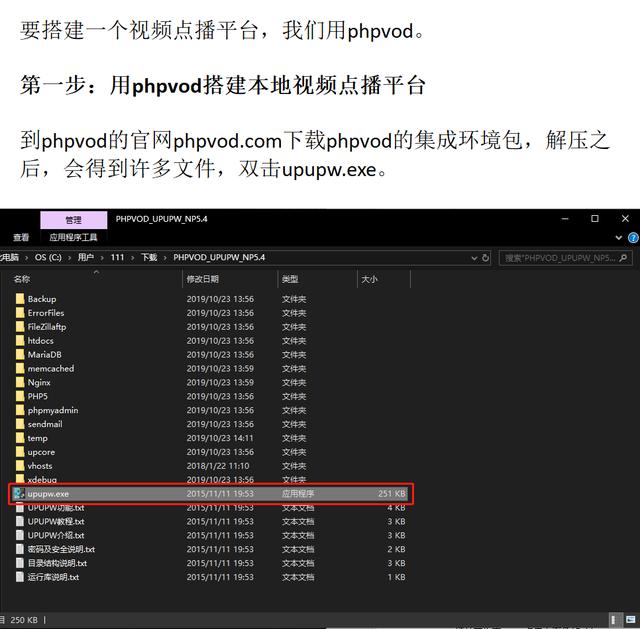This screenshot has width=640, height=629.
Task: Minimize the PHPVOD_UPUPW_NP5.4 window
Action: click(565, 218)
